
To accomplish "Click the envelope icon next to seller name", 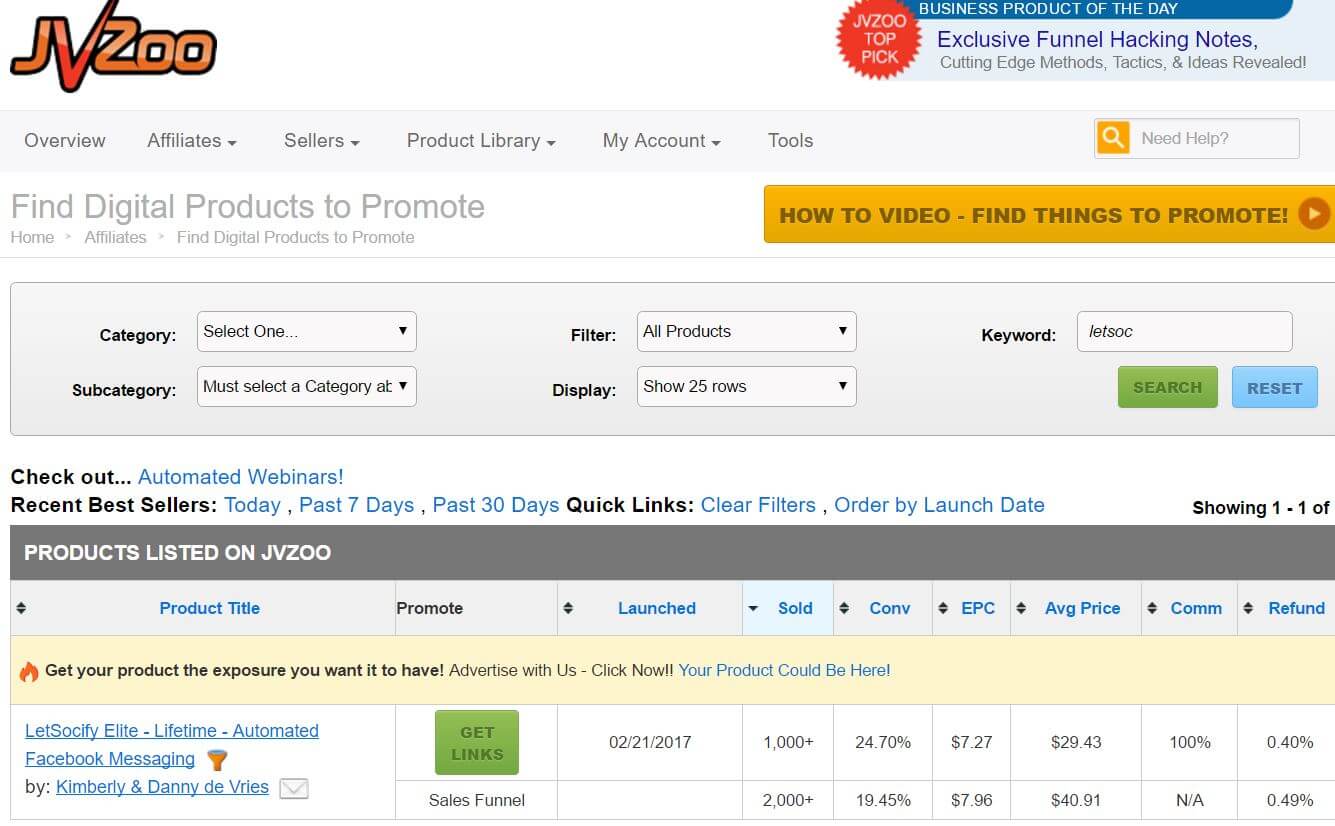I will tap(293, 789).
